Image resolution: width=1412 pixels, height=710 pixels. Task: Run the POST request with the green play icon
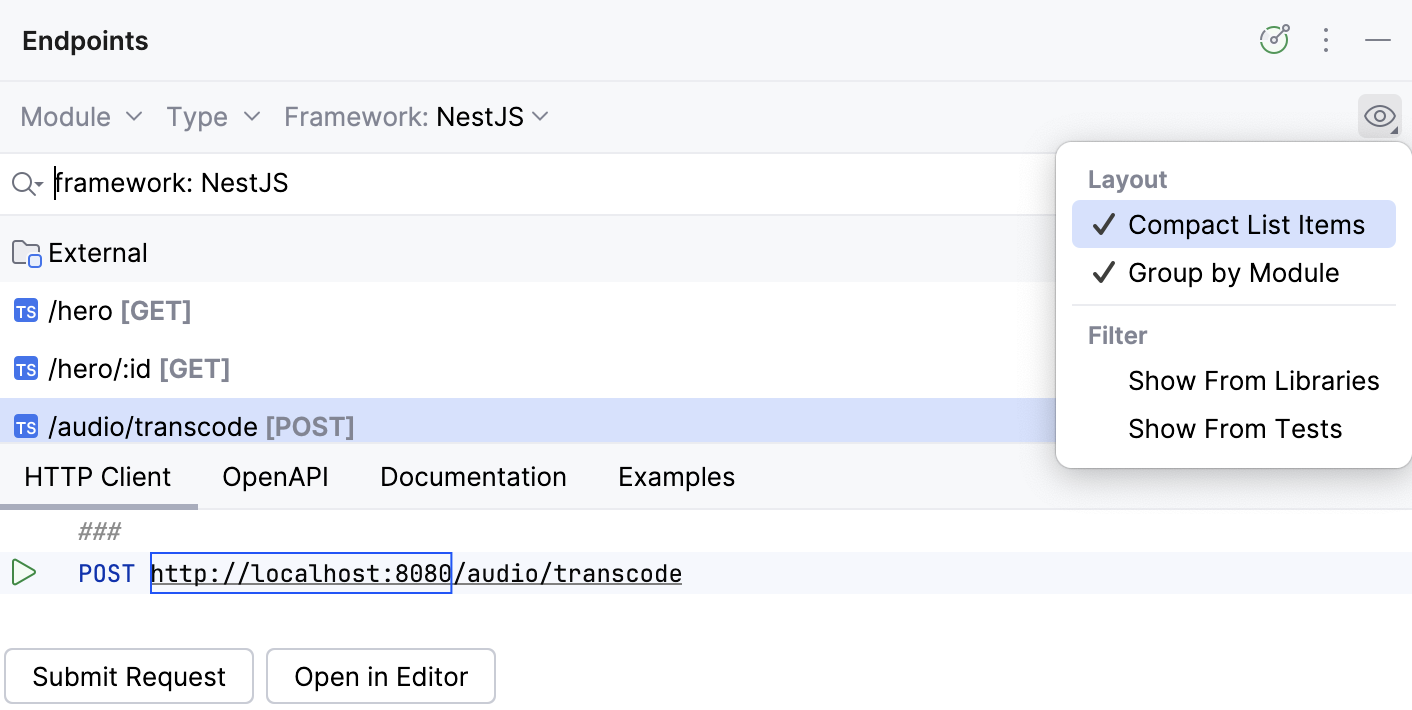click(x=25, y=573)
